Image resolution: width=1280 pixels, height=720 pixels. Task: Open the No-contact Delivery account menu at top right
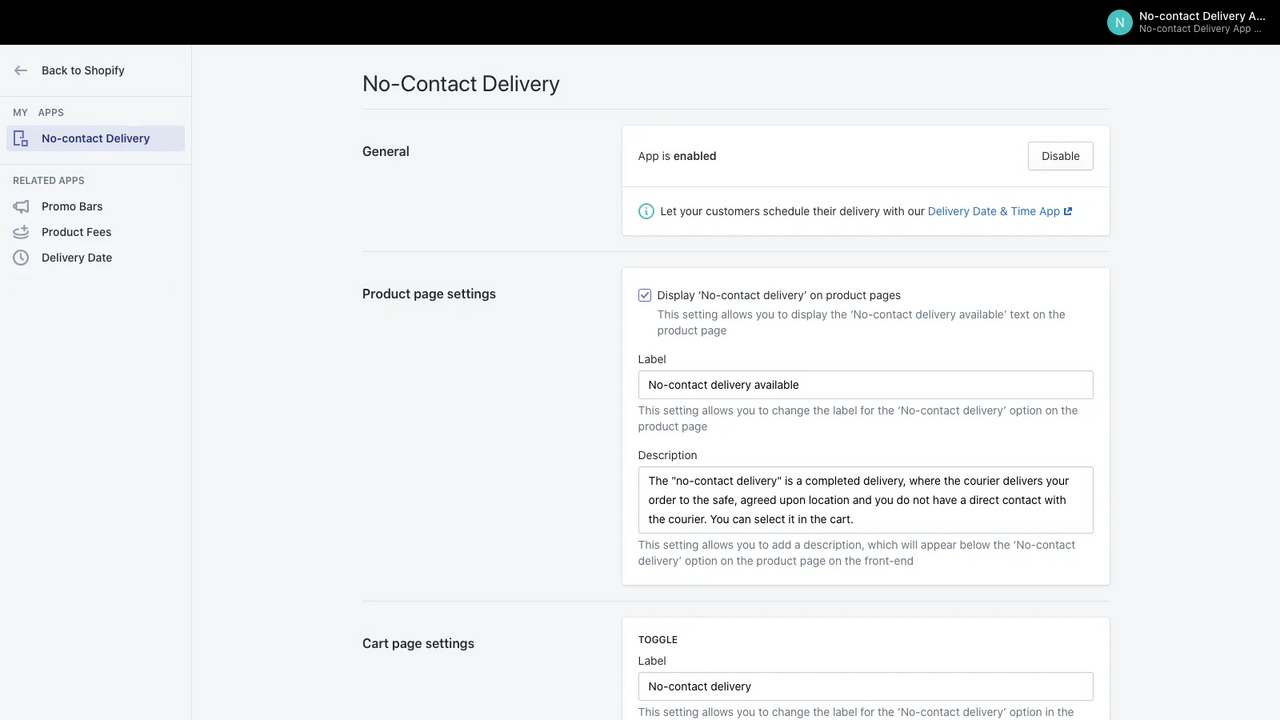pos(1188,22)
